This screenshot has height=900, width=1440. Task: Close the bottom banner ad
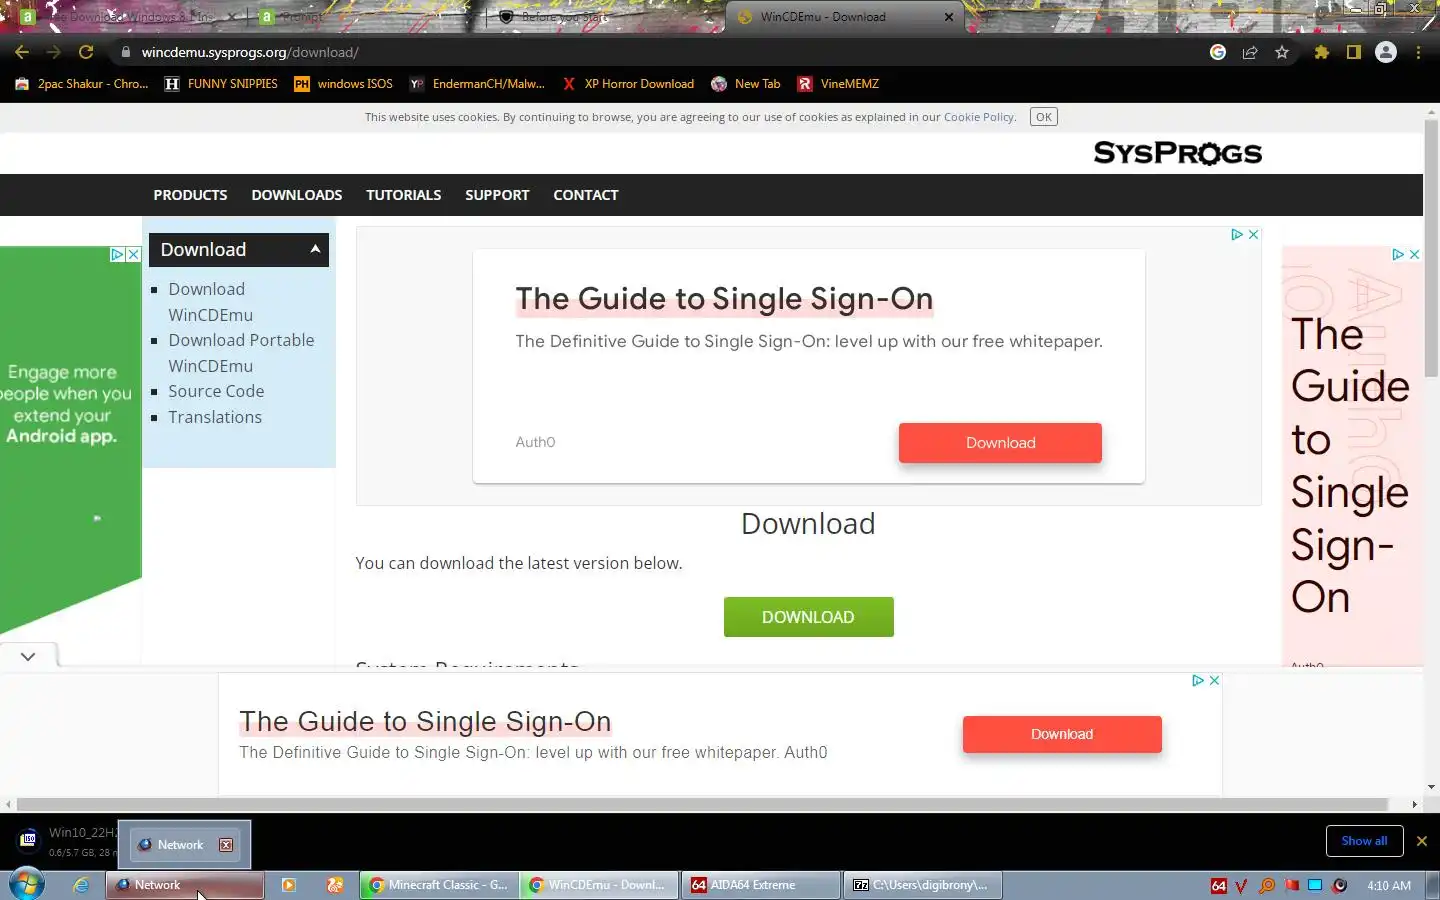1214,680
